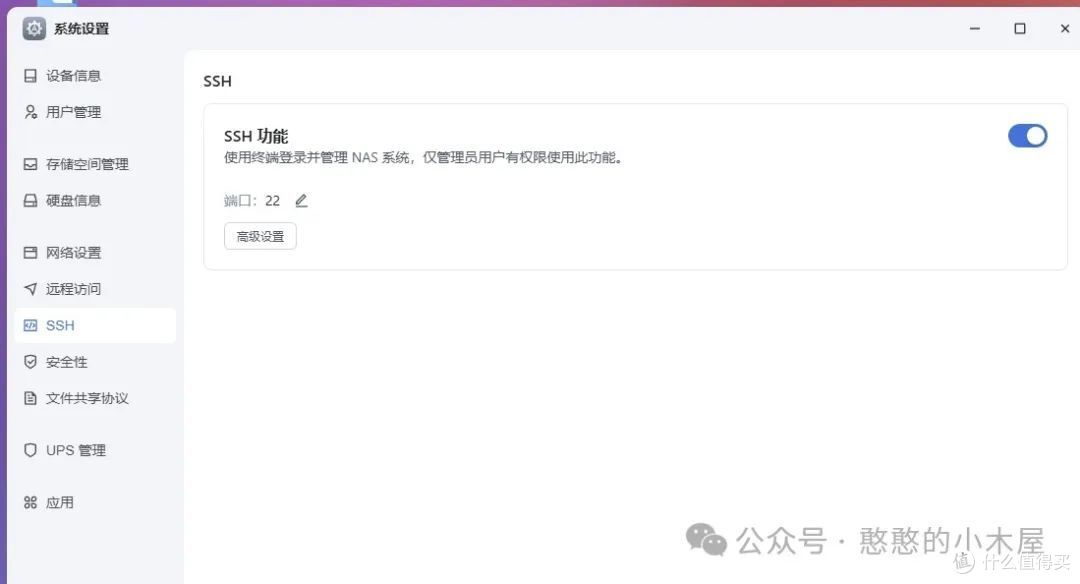Click the 硬盘信息 disk icon
This screenshot has height=584, width=1080.
30,200
